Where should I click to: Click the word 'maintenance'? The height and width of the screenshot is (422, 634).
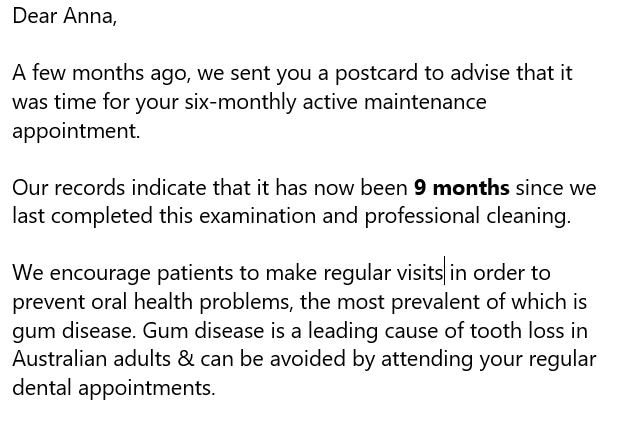(x=425, y=102)
